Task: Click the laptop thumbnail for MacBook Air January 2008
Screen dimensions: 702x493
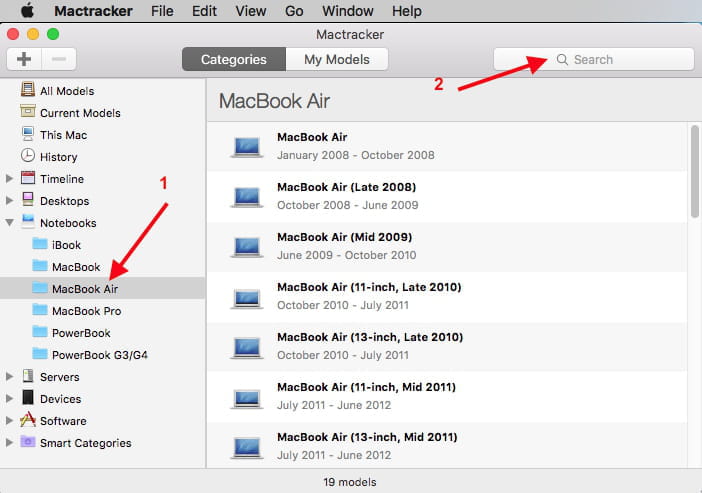Action: pos(247,146)
